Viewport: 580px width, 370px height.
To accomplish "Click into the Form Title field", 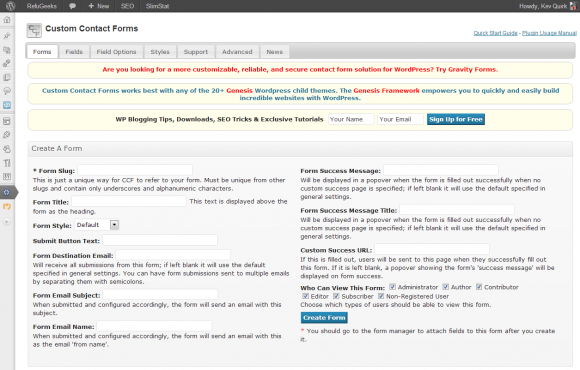I will tap(129, 201).
